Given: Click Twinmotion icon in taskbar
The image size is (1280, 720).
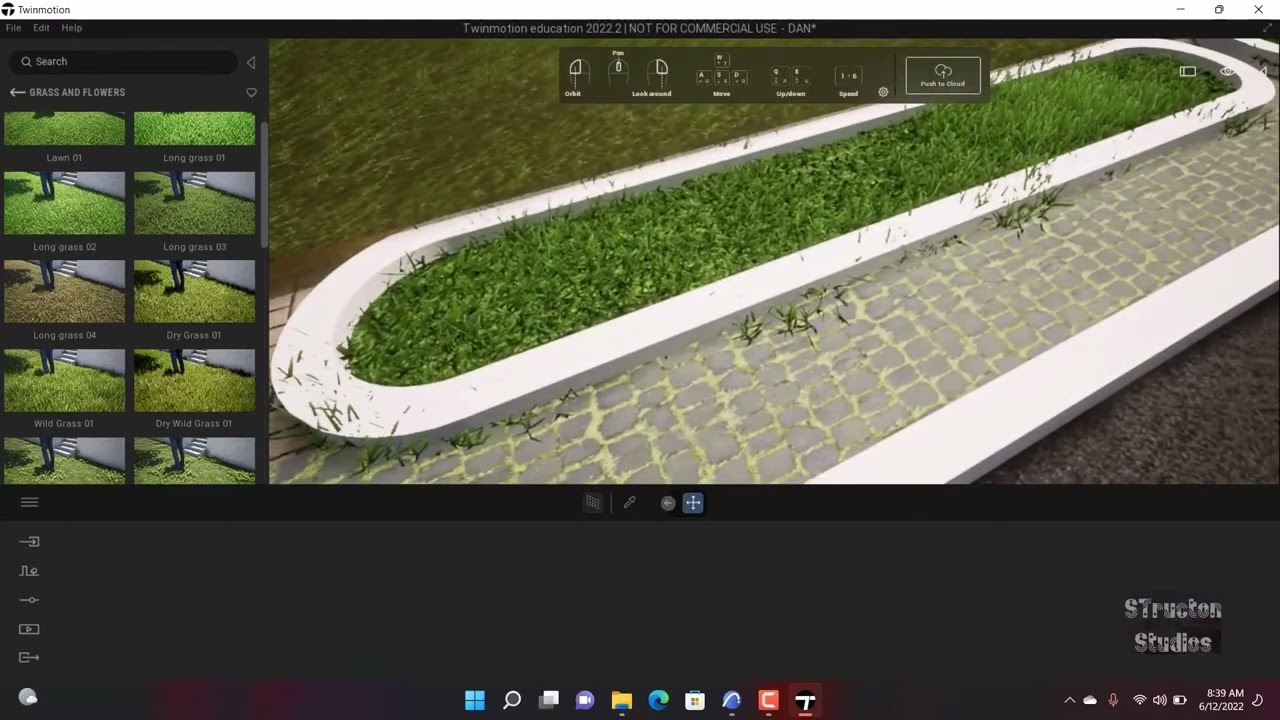Looking at the screenshot, I should [x=805, y=700].
